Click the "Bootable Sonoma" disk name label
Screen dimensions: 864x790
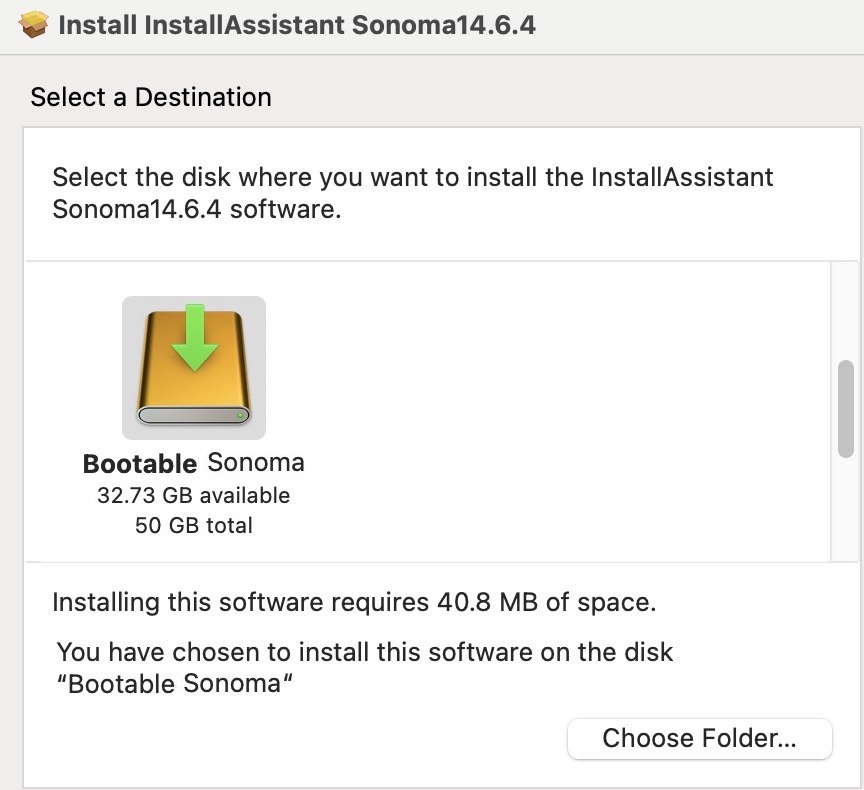[194, 464]
